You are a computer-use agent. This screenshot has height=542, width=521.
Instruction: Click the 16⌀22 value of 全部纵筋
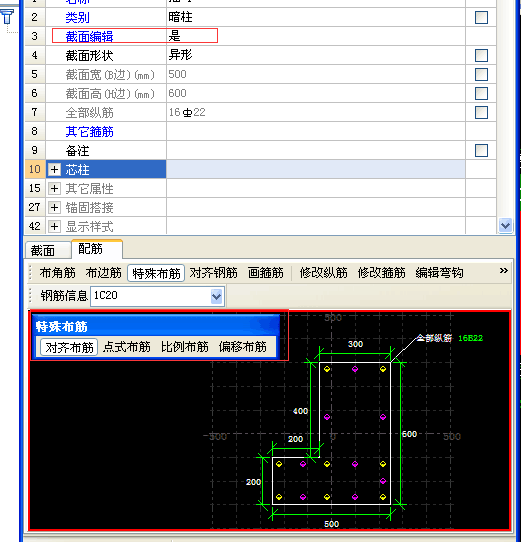(x=187, y=112)
